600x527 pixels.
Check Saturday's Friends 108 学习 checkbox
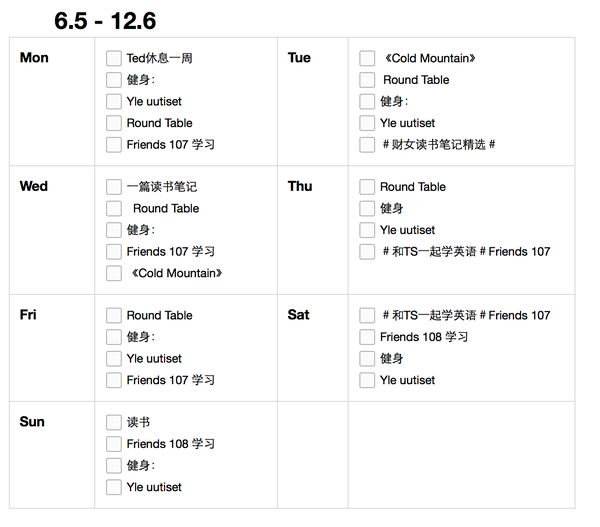click(x=367, y=337)
